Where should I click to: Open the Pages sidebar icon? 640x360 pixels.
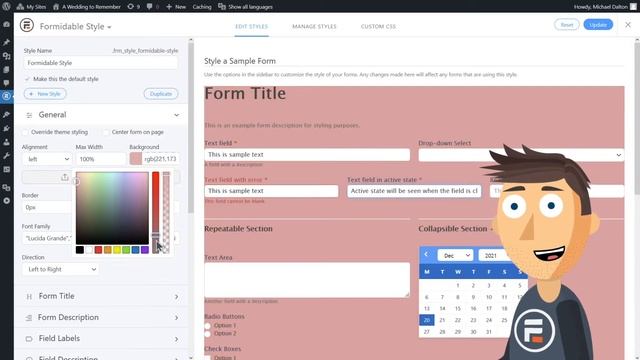click(x=7, y=70)
